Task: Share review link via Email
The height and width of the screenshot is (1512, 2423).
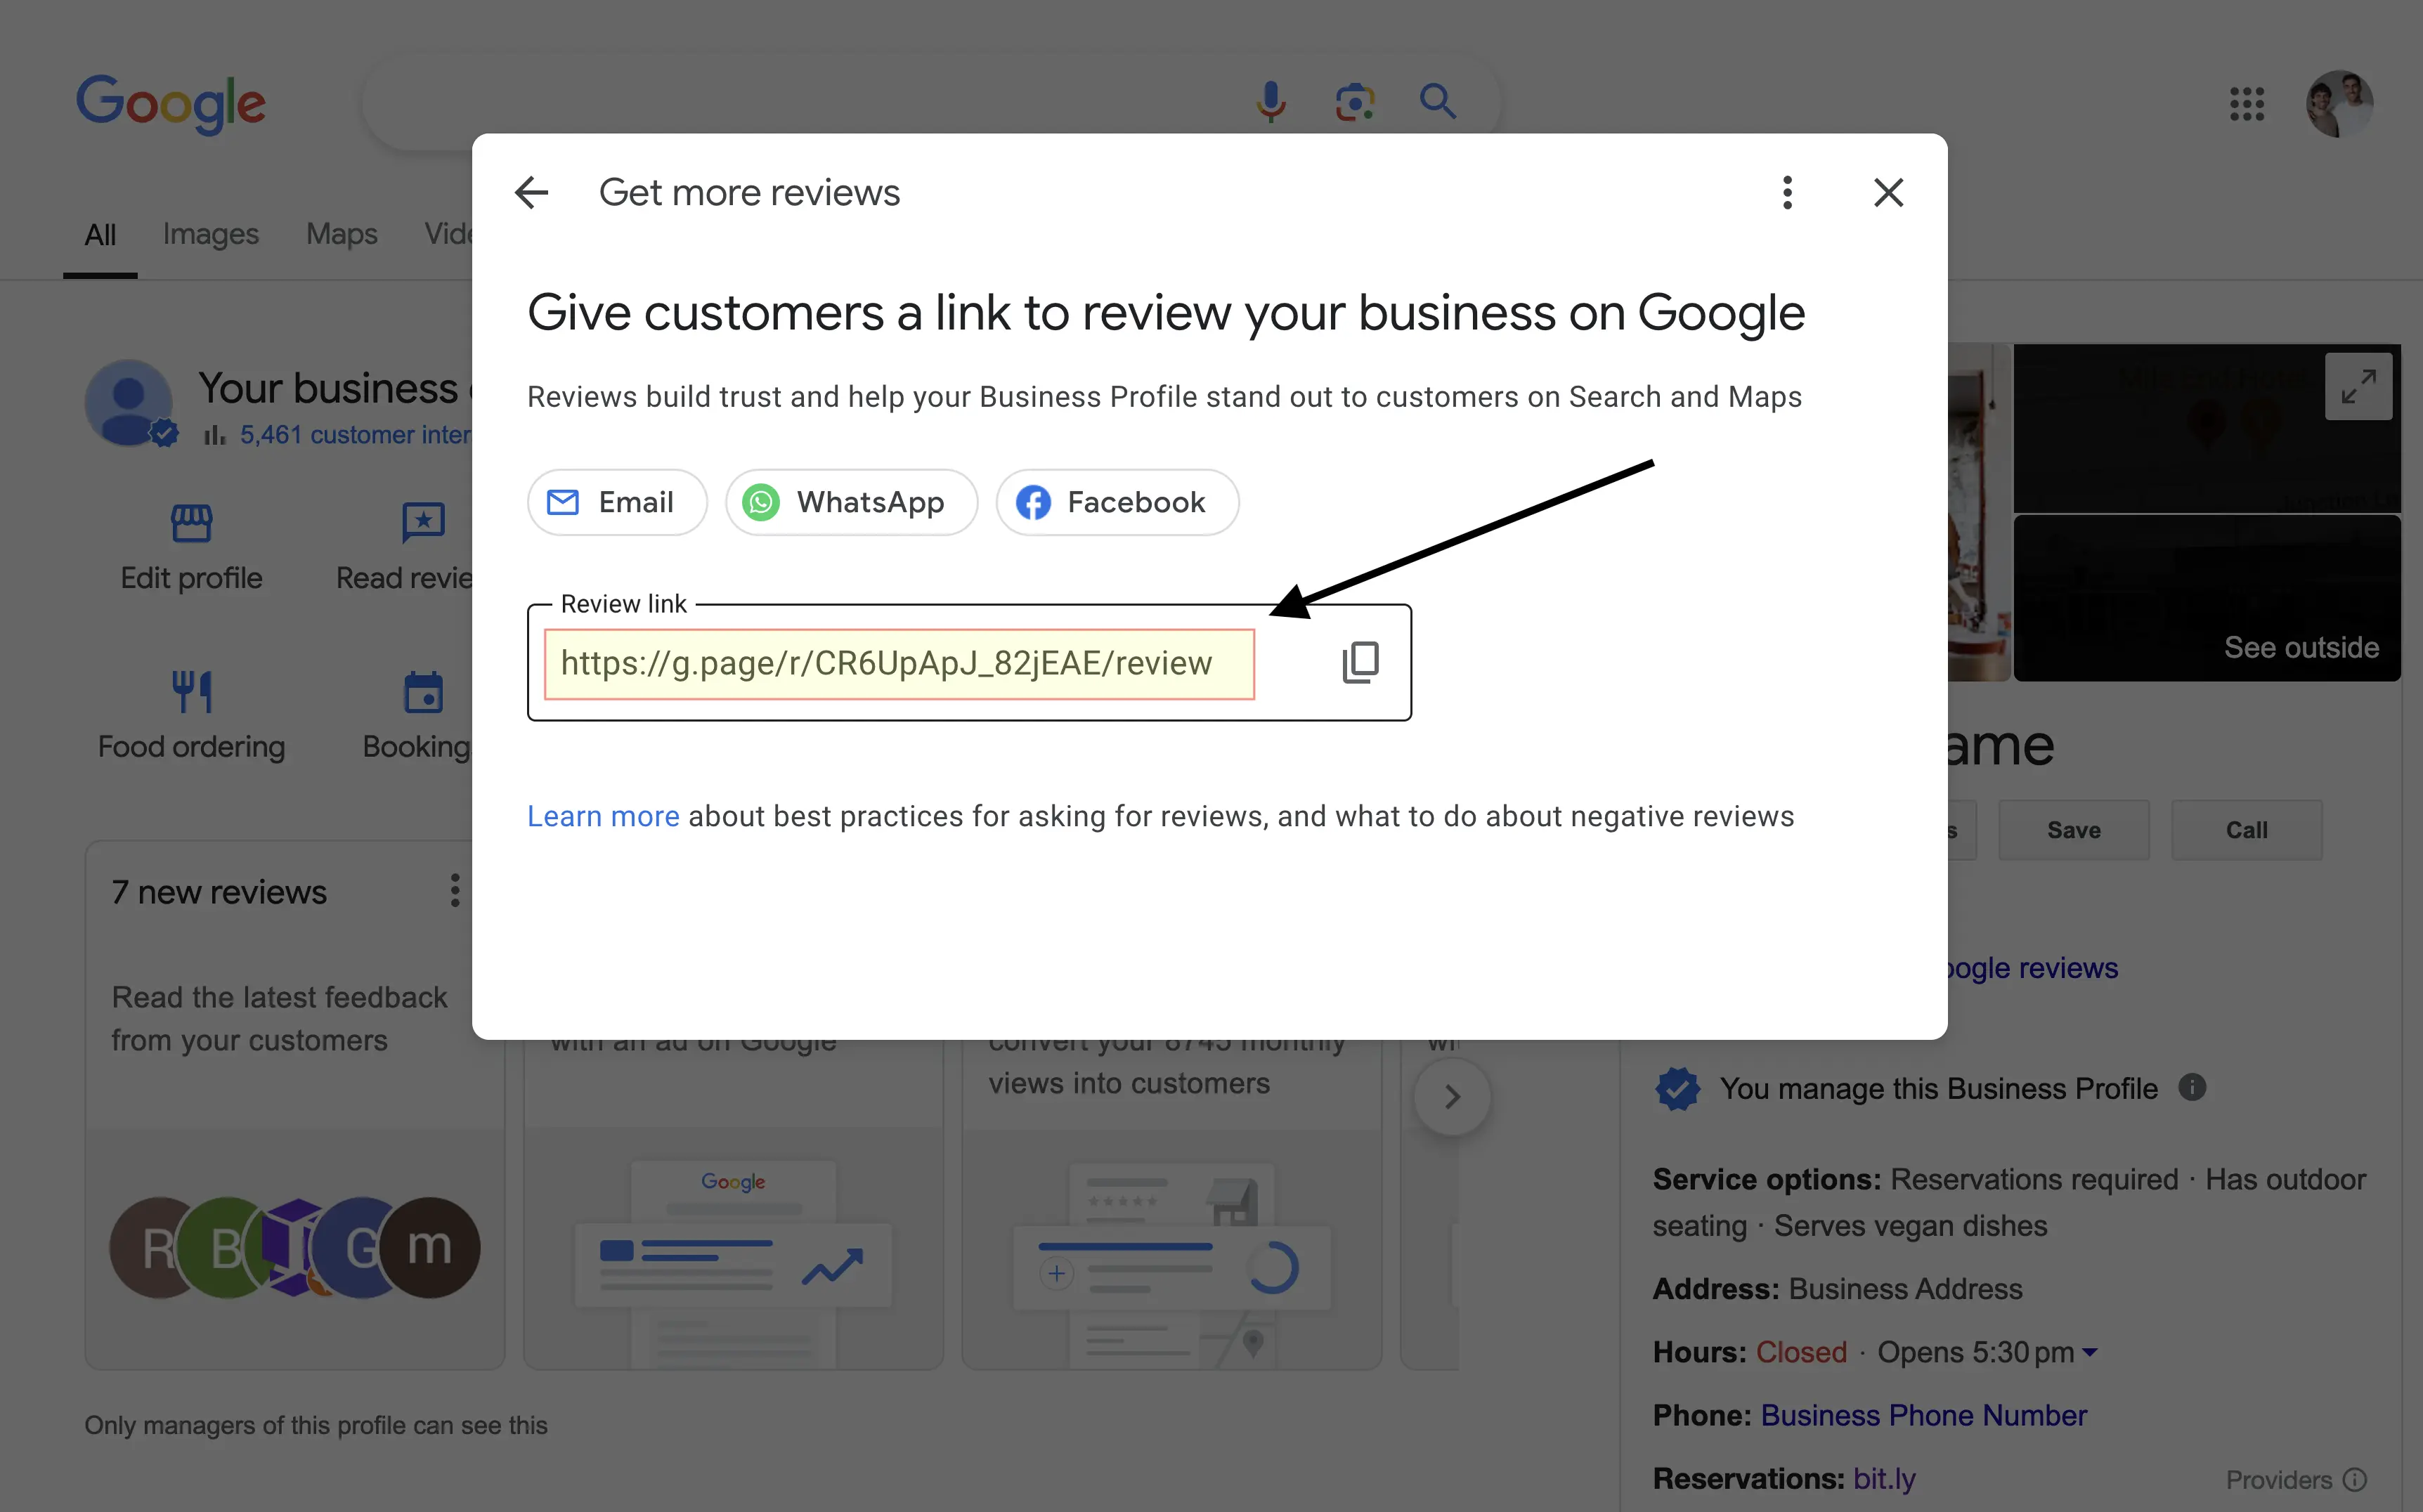Action: (x=616, y=502)
